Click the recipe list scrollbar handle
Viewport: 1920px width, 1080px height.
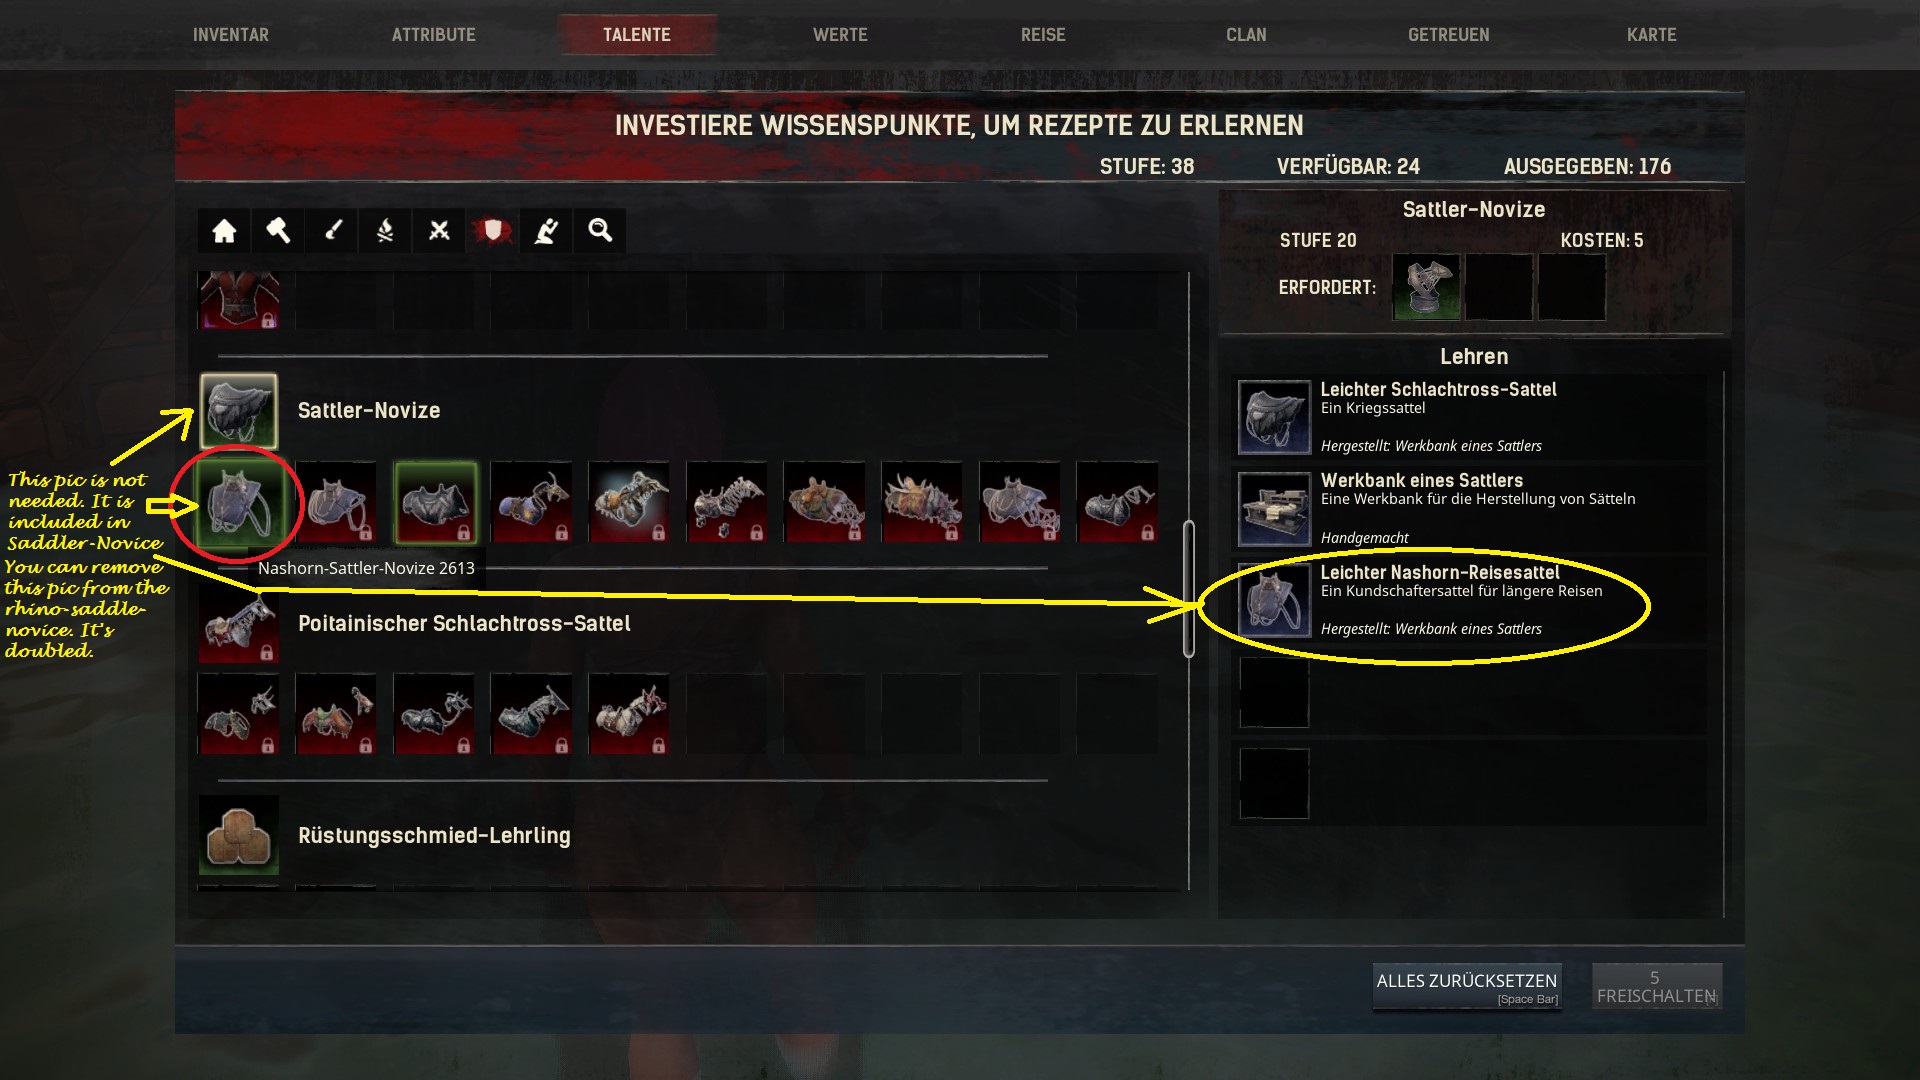[1189, 589]
